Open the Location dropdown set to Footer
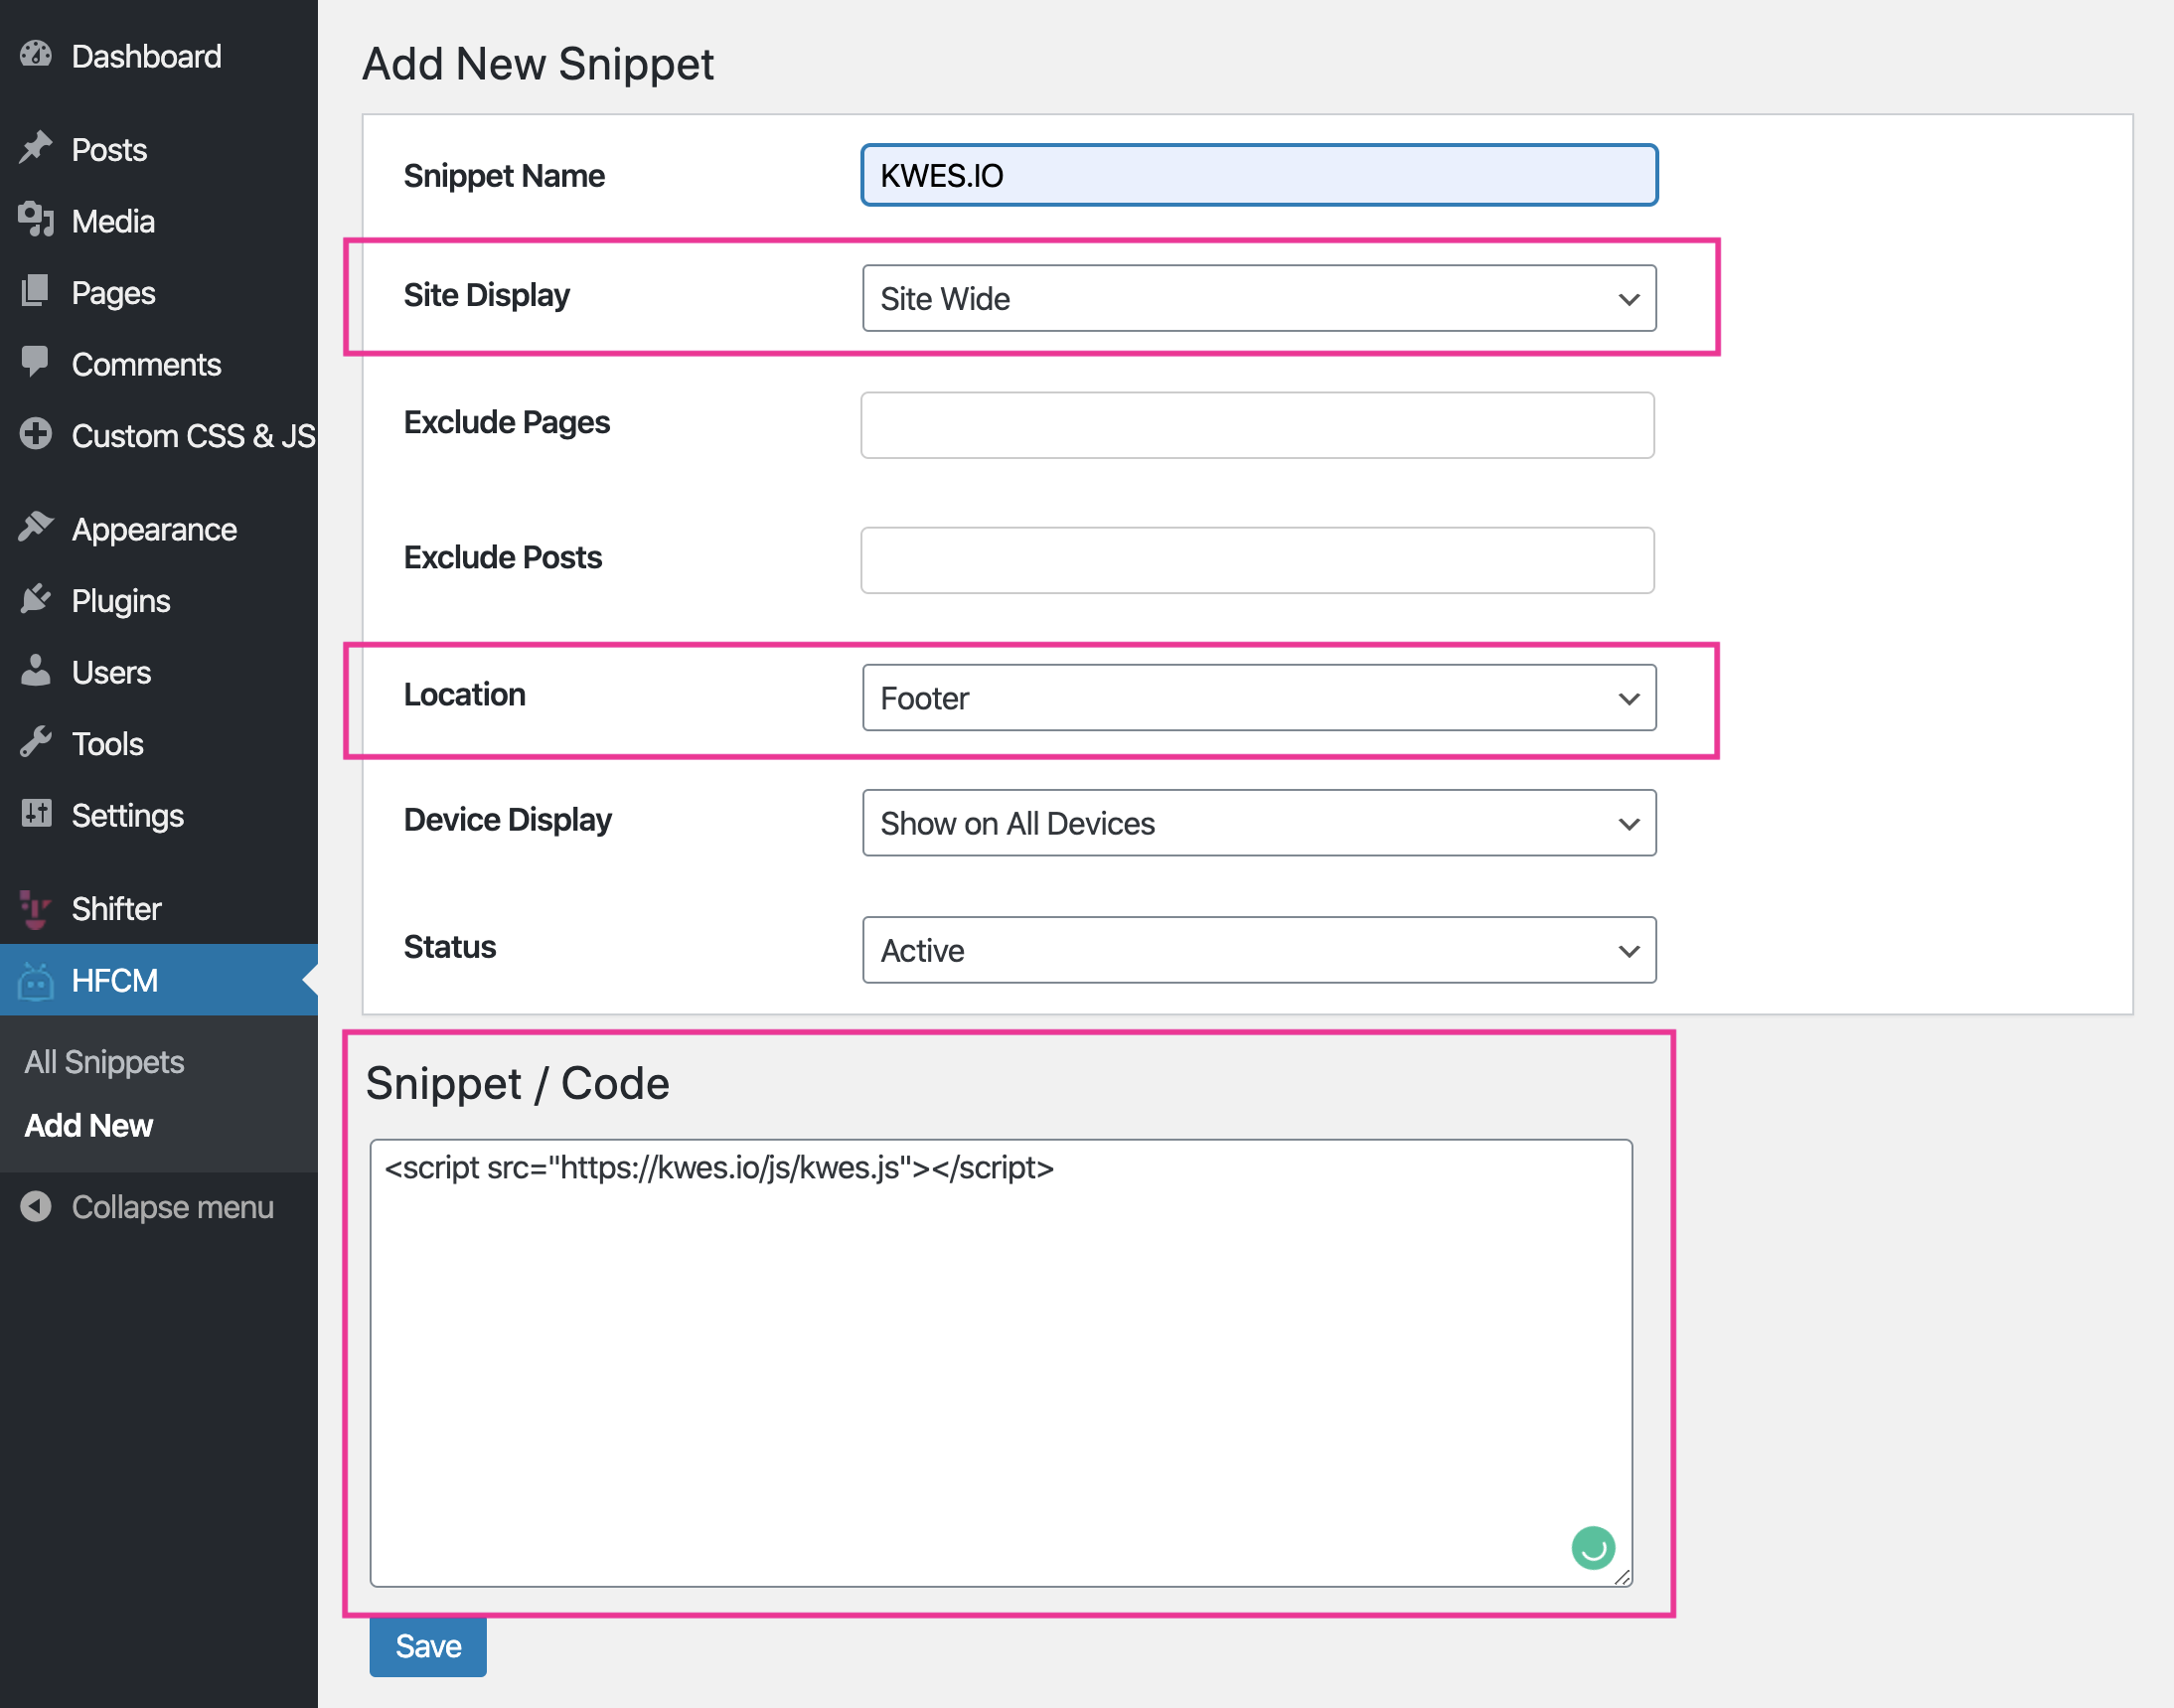Image resolution: width=2174 pixels, height=1708 pixels. [1259, 697]
